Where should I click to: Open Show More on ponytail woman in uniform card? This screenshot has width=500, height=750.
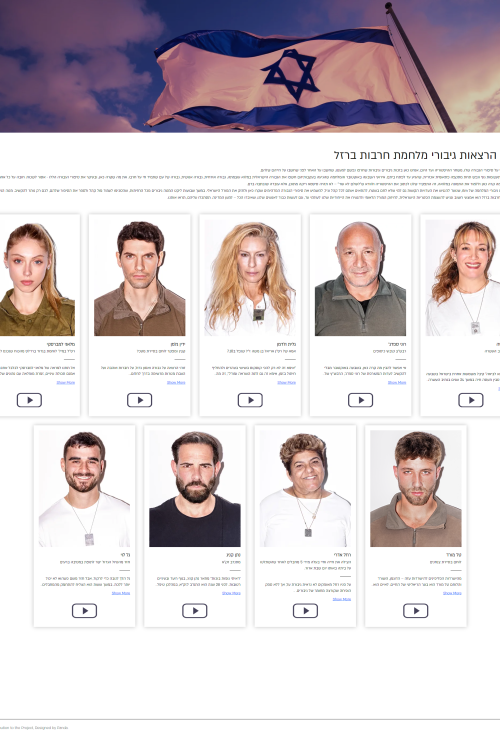pos(66,383)
